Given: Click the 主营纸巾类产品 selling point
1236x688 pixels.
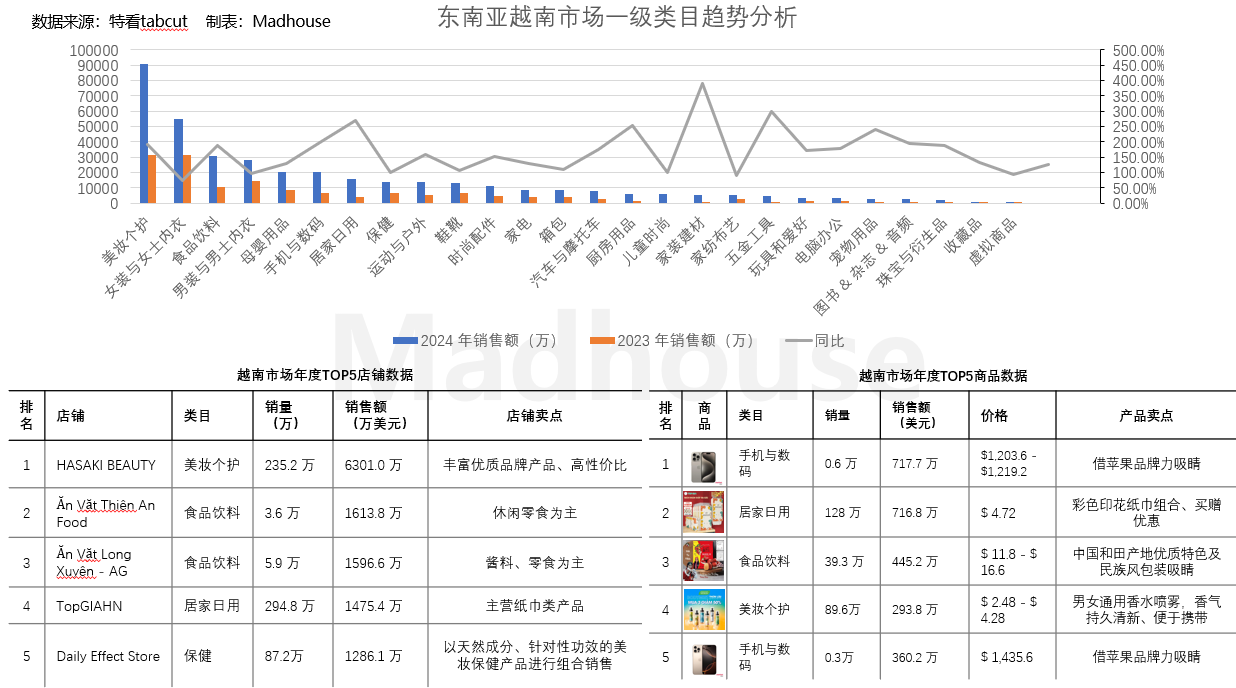Looking at the screenshot, I should [535, 606].
